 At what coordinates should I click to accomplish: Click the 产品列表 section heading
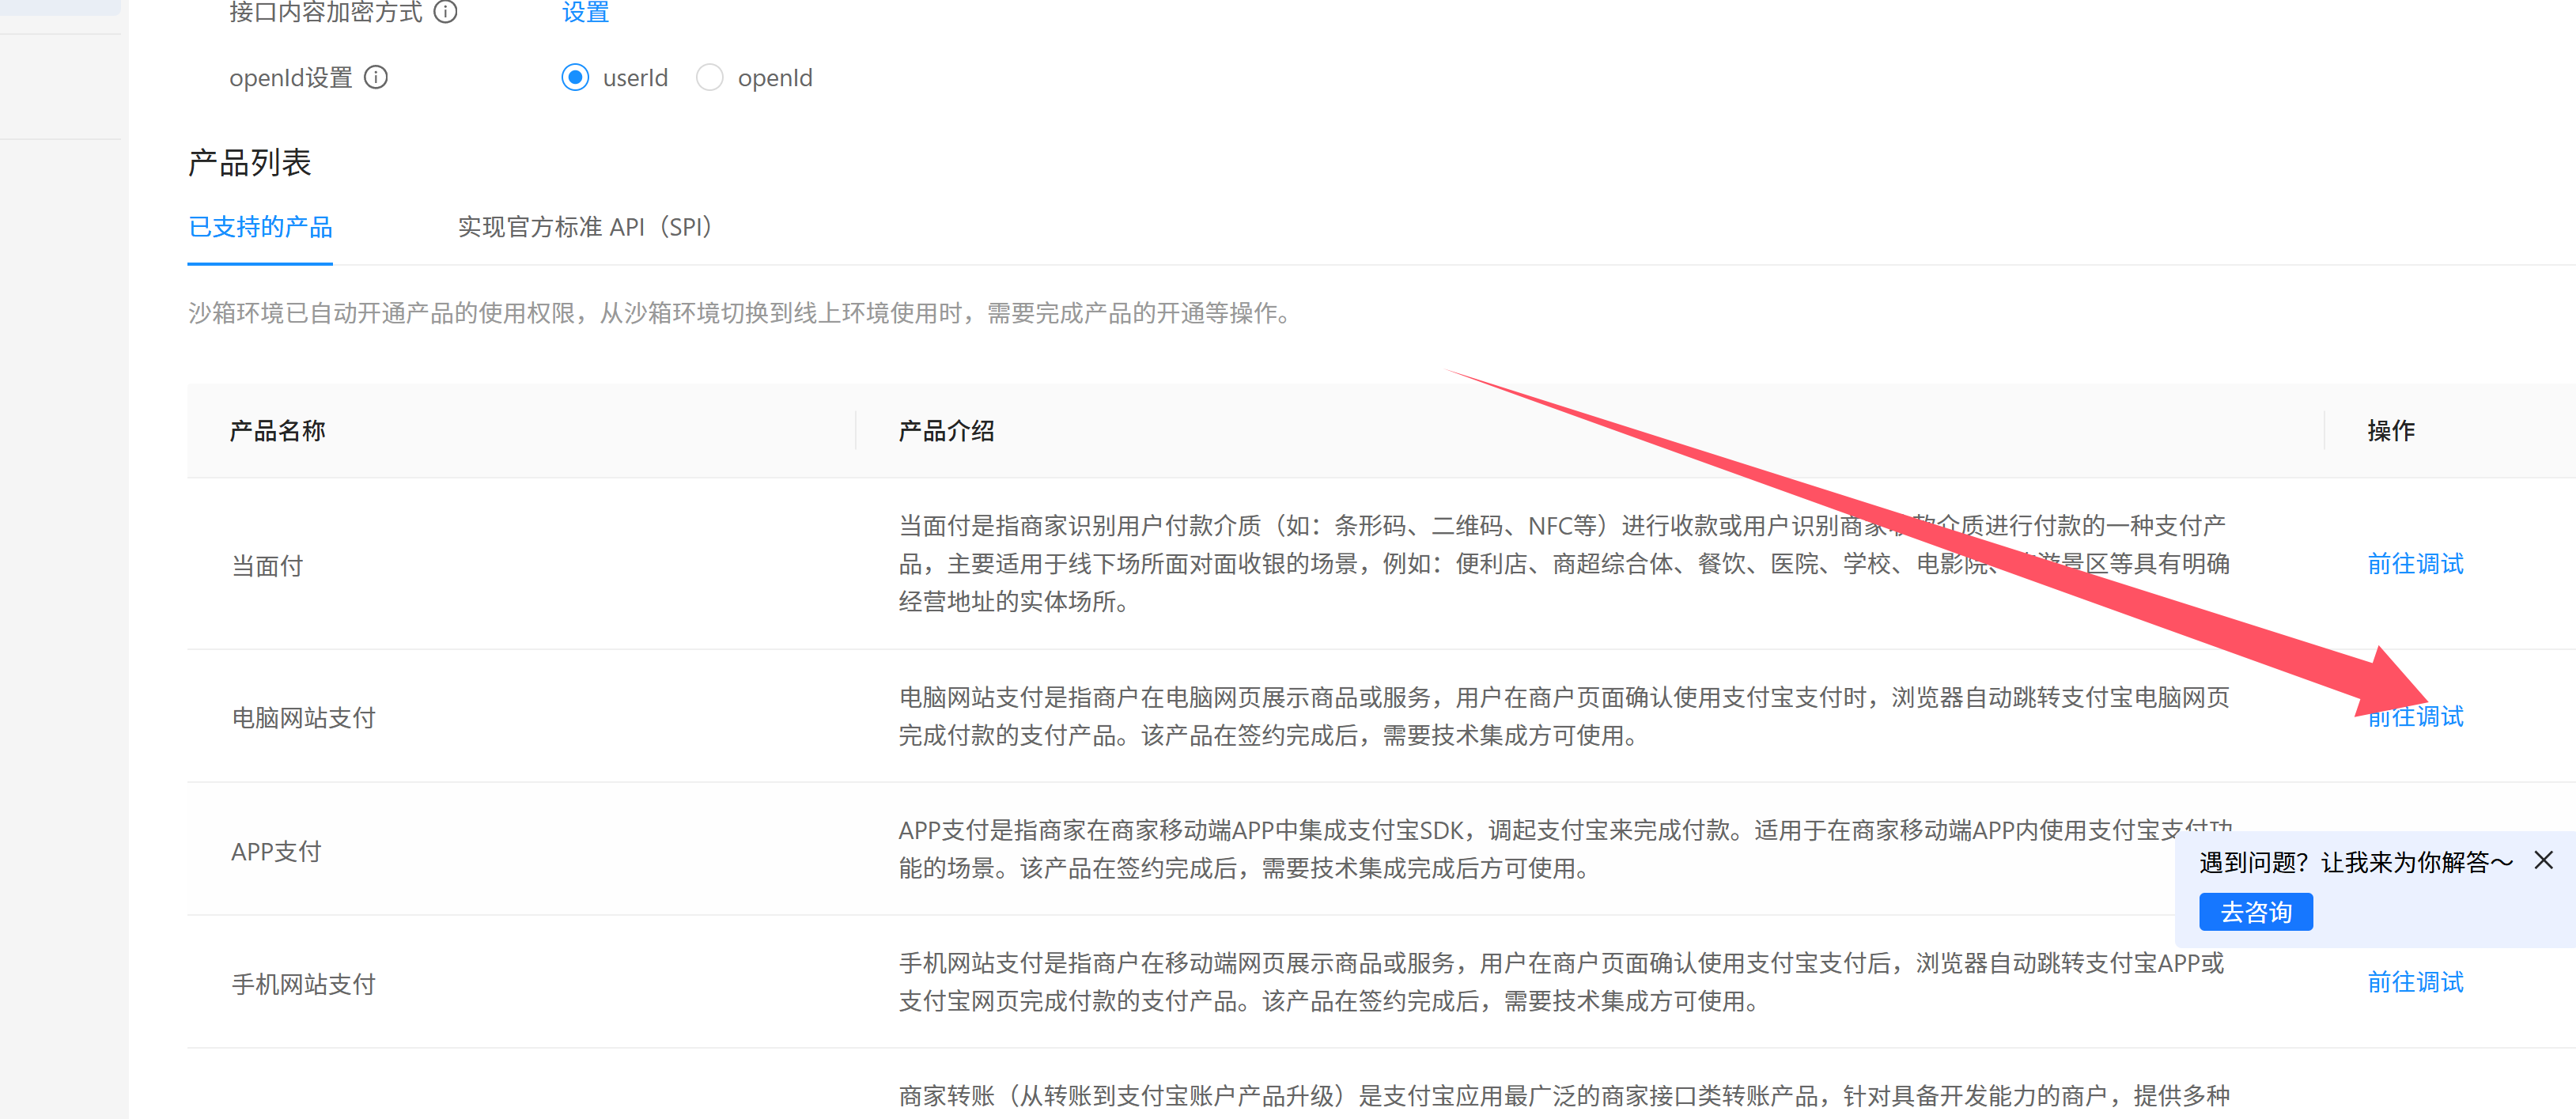coord(249,162)
